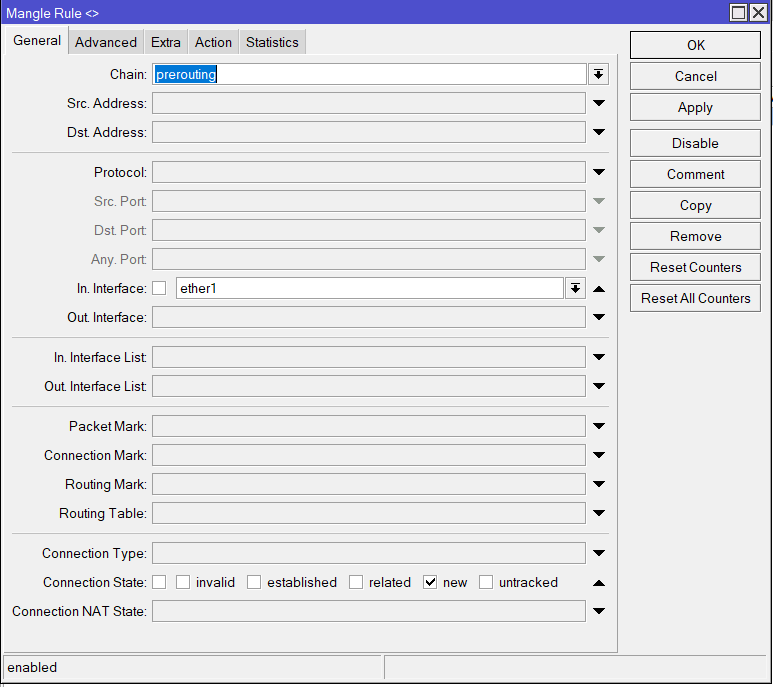Expand the Connection Mark field

point(598,455)
